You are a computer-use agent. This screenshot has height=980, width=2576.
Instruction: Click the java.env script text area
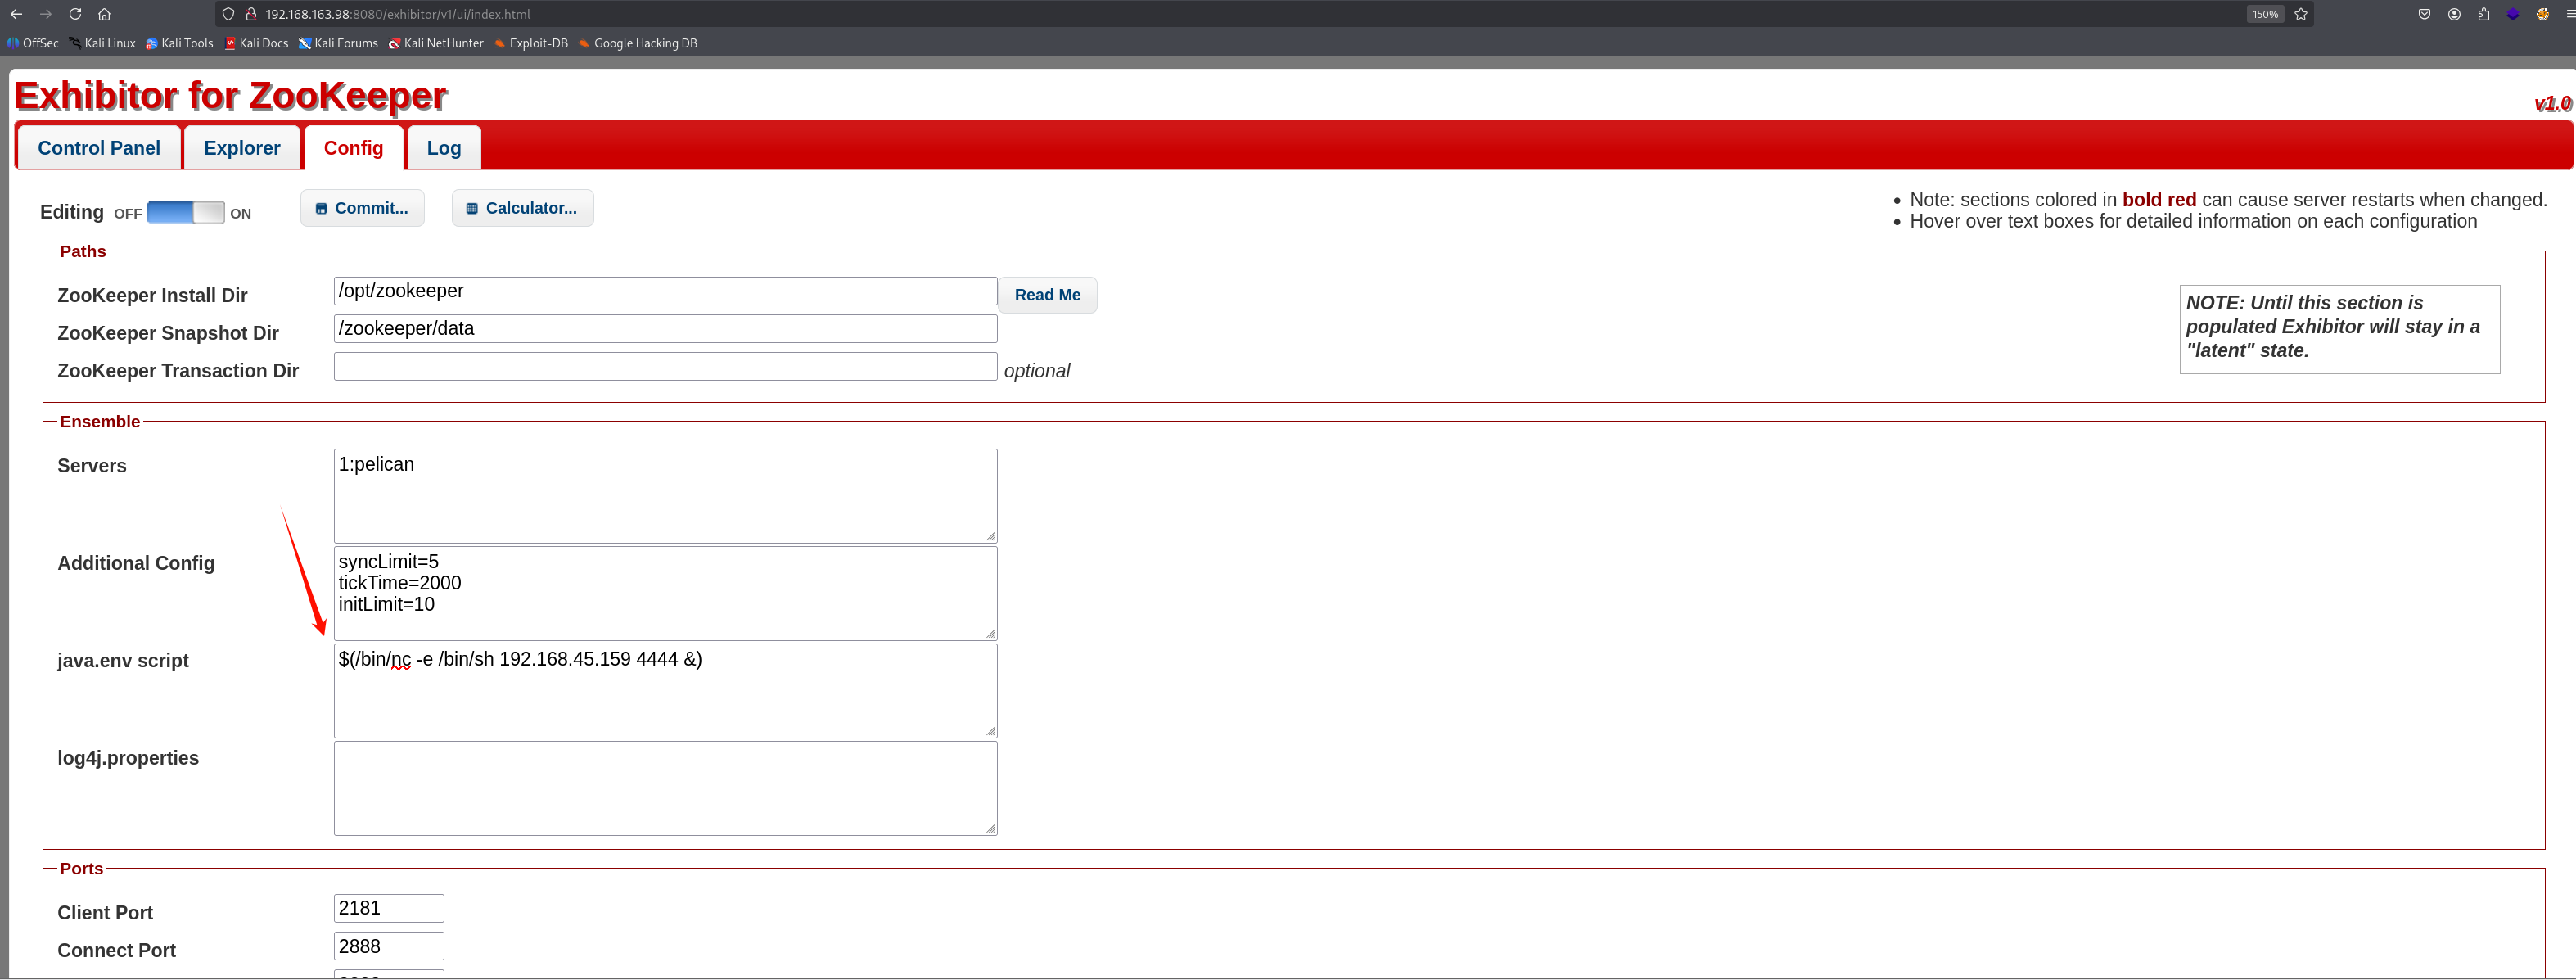coord(665,691)
